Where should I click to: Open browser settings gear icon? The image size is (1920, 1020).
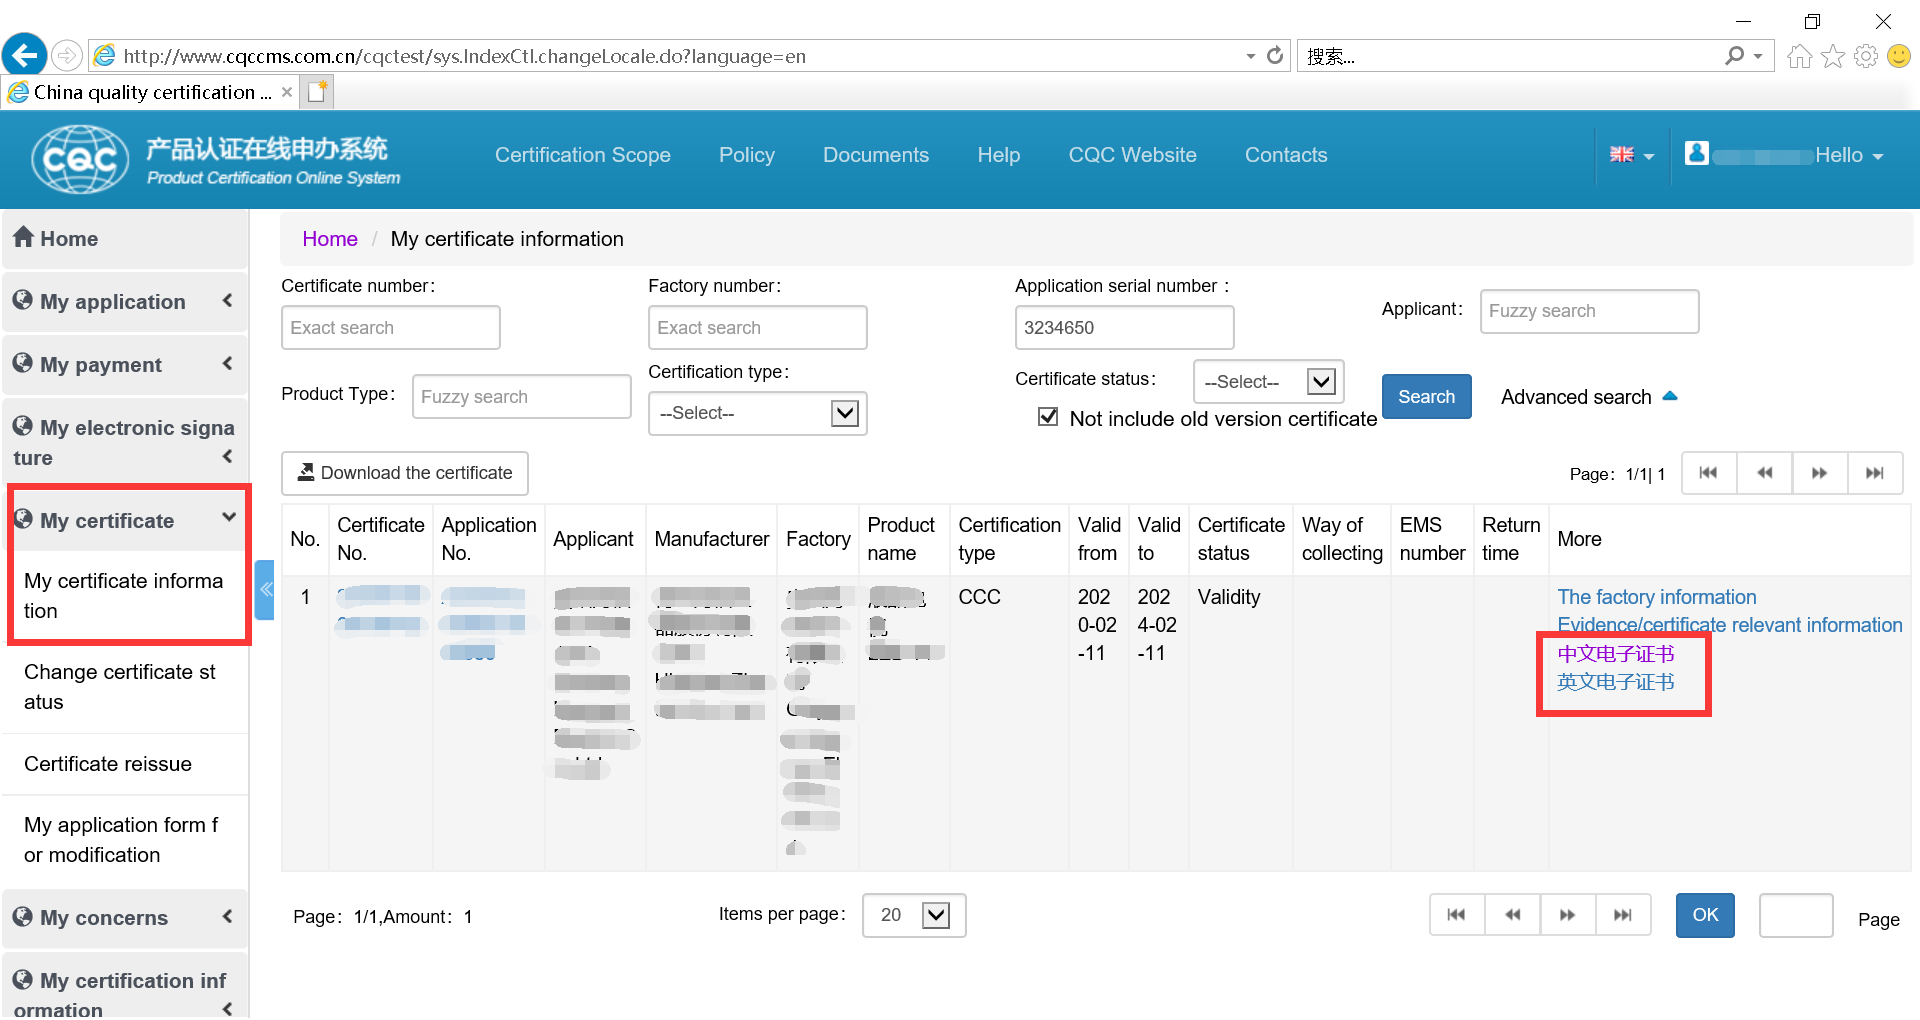pyautogui.click(x=1866, y=56)
